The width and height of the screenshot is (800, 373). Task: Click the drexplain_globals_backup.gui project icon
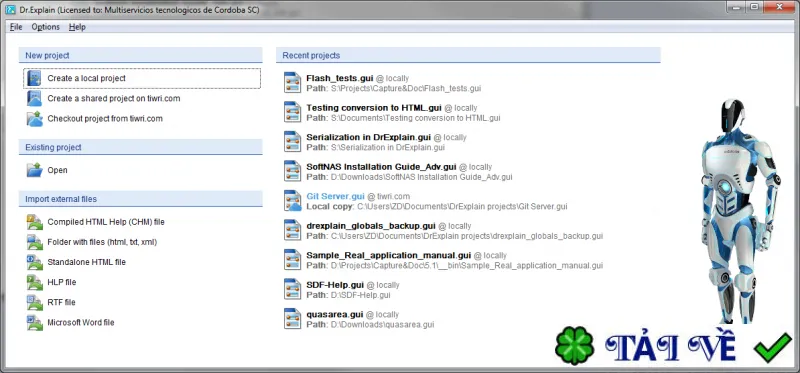point(293,230)
